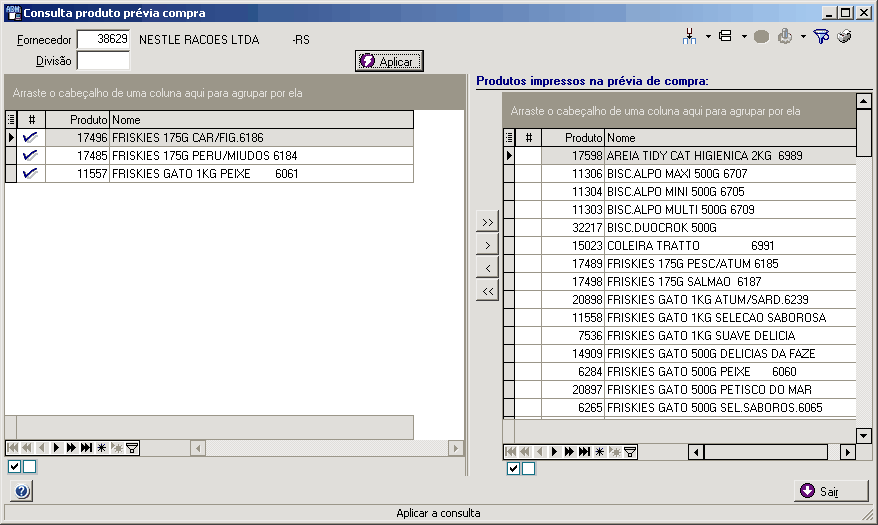878x525 pixels.
Task: Click the gray round icon in the top toolbar
Action: point(761,37)
